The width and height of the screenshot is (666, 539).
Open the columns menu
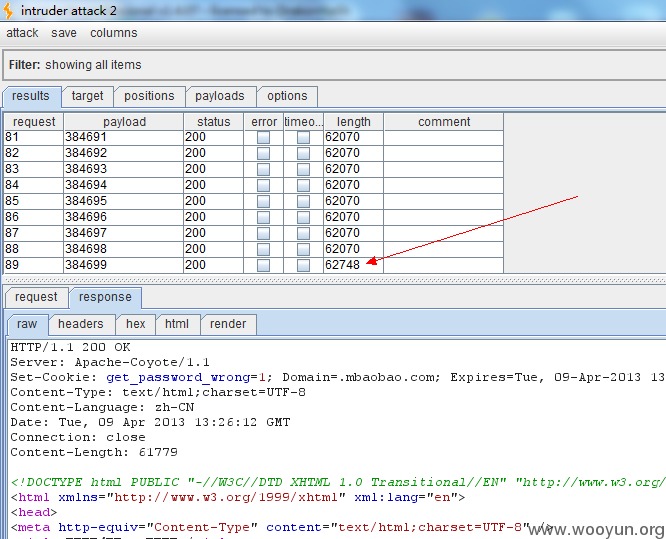coord(113,33)
